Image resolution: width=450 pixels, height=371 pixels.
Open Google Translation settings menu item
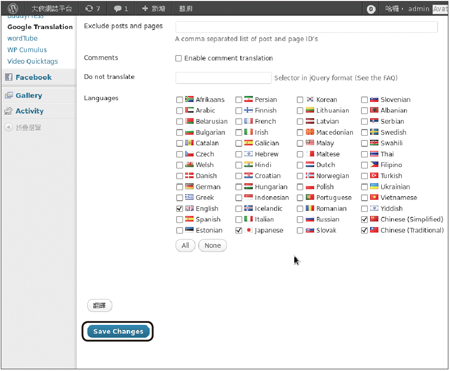40,27
